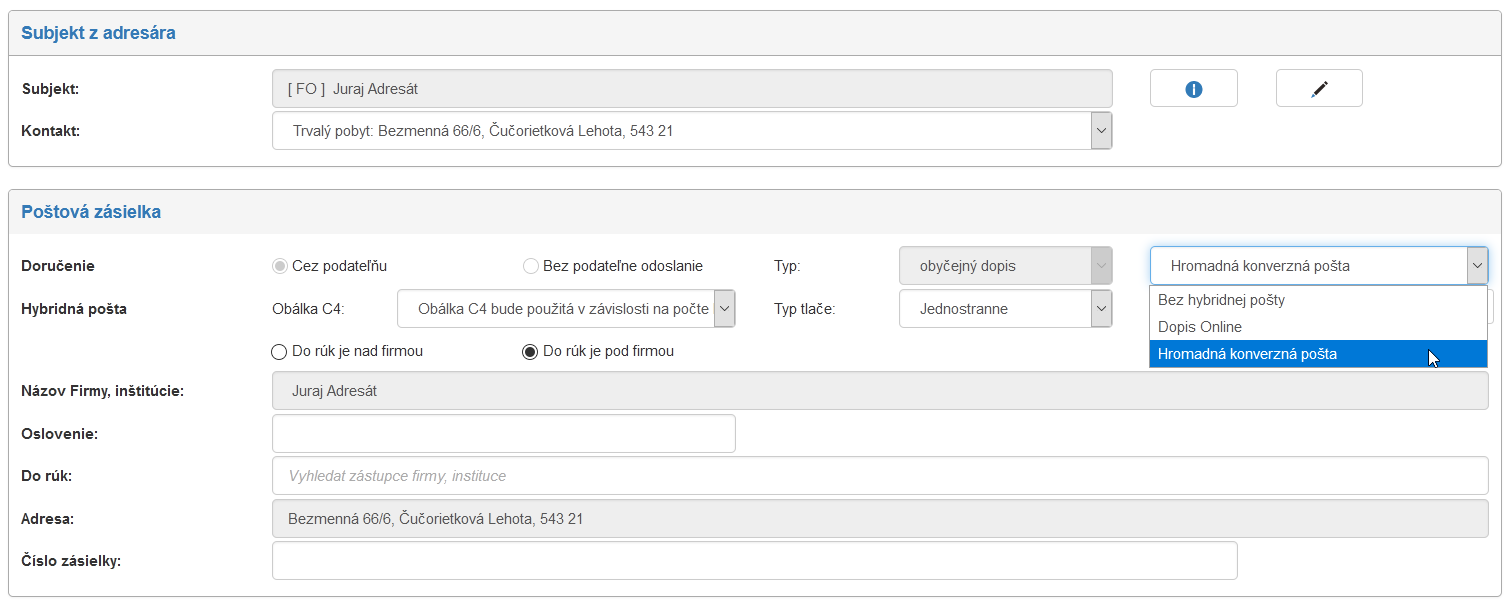
Task: Choose 'Do rúk je pod firmou' option
Action: pyautogui.click(x=530, y=352)
